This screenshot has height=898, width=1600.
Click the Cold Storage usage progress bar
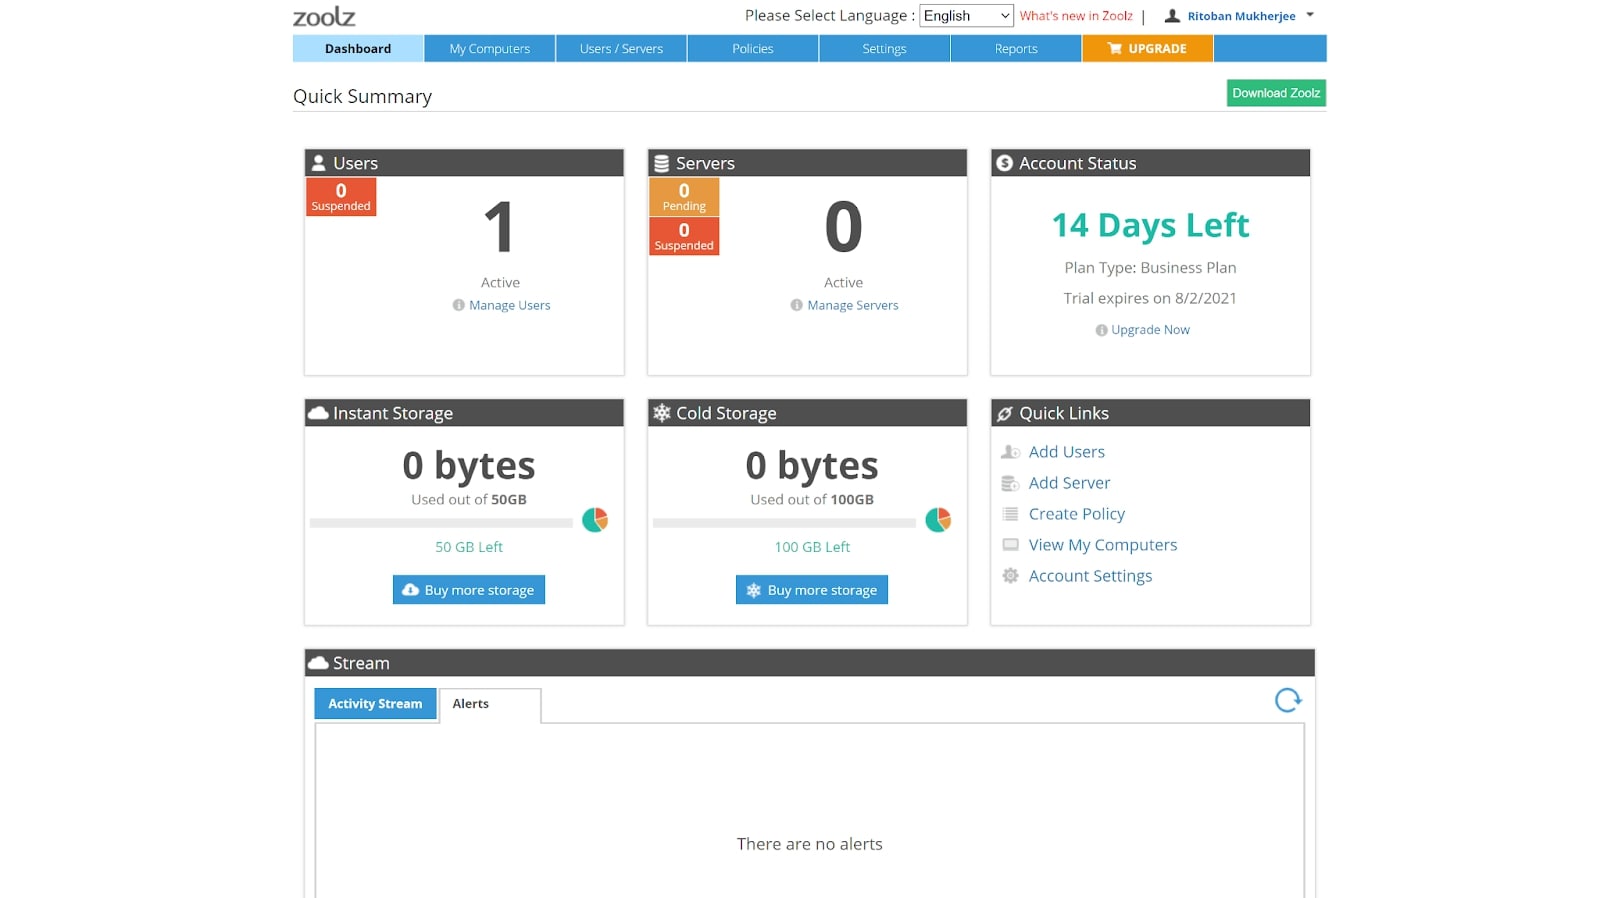click(784, 523)
